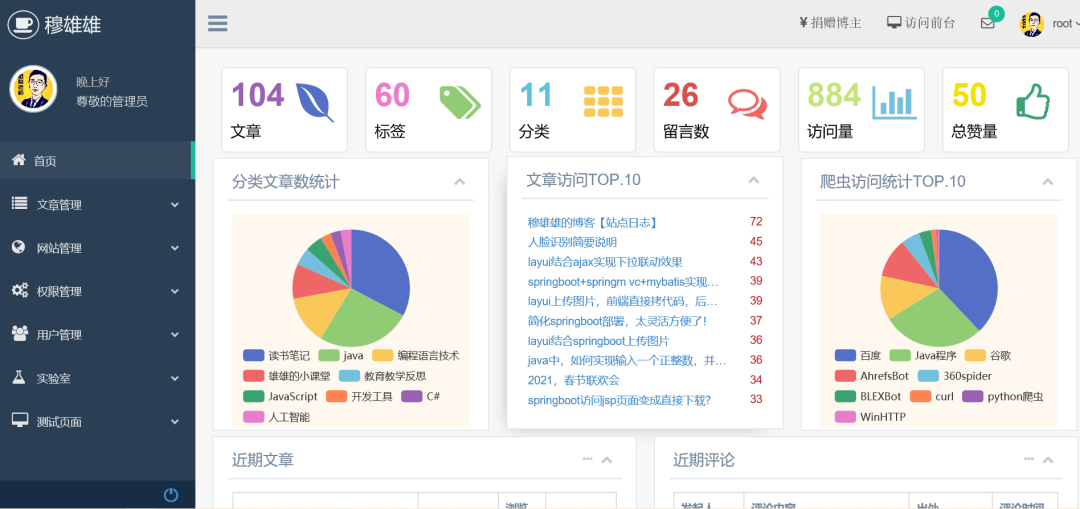
Task: Collapse the 近期评论 panel
Action: click(1048, 460)
